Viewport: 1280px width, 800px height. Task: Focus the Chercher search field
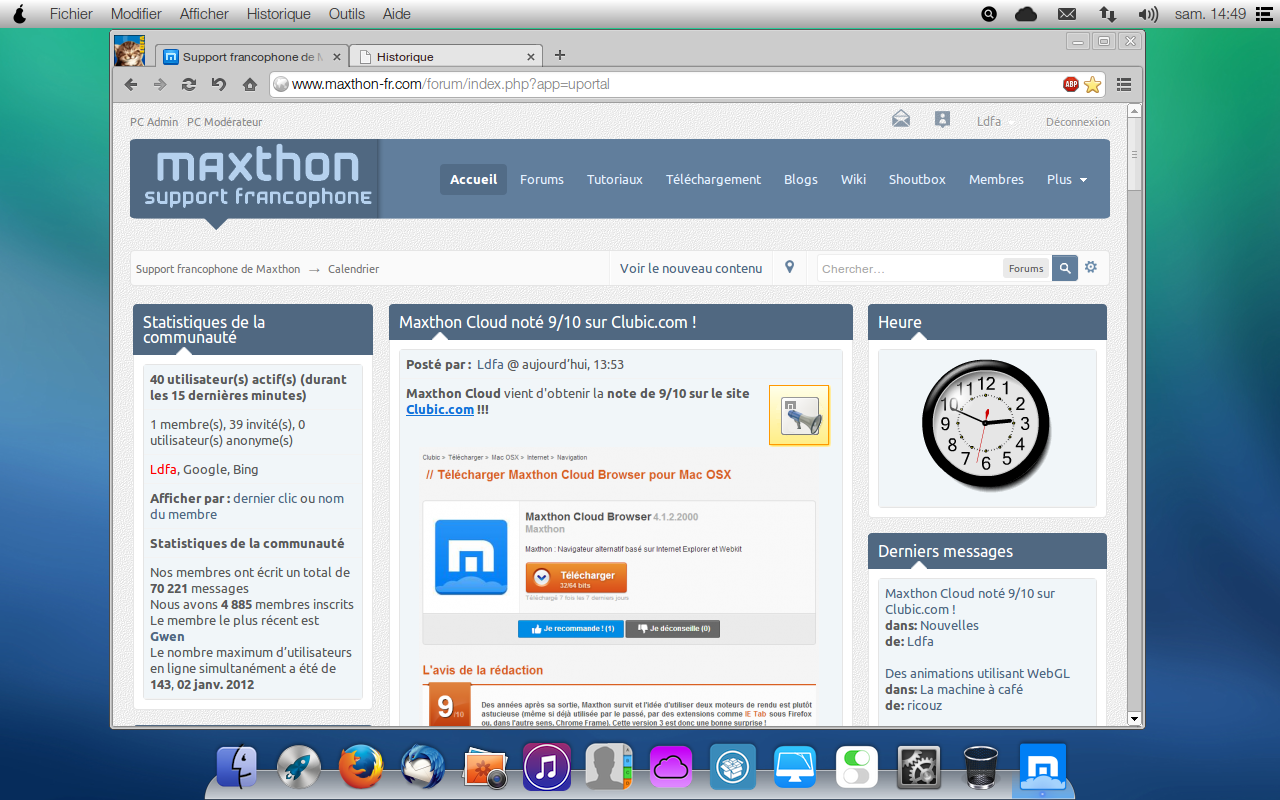pos(910,268)
